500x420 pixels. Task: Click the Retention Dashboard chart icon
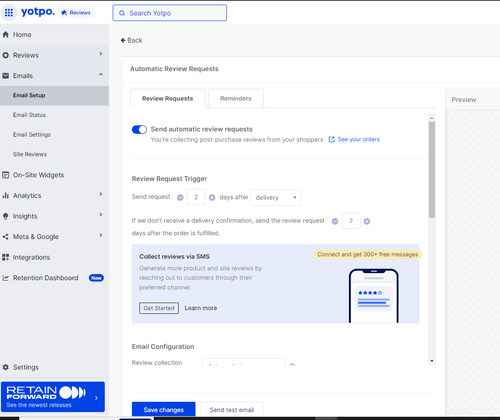(x=5, y=278)
